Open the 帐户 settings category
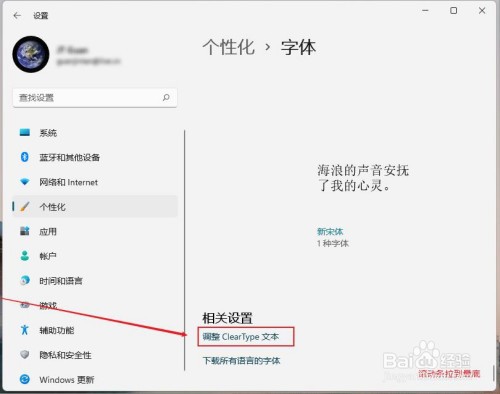This screenshot has width=500, height=394. [x=95, y=256]
